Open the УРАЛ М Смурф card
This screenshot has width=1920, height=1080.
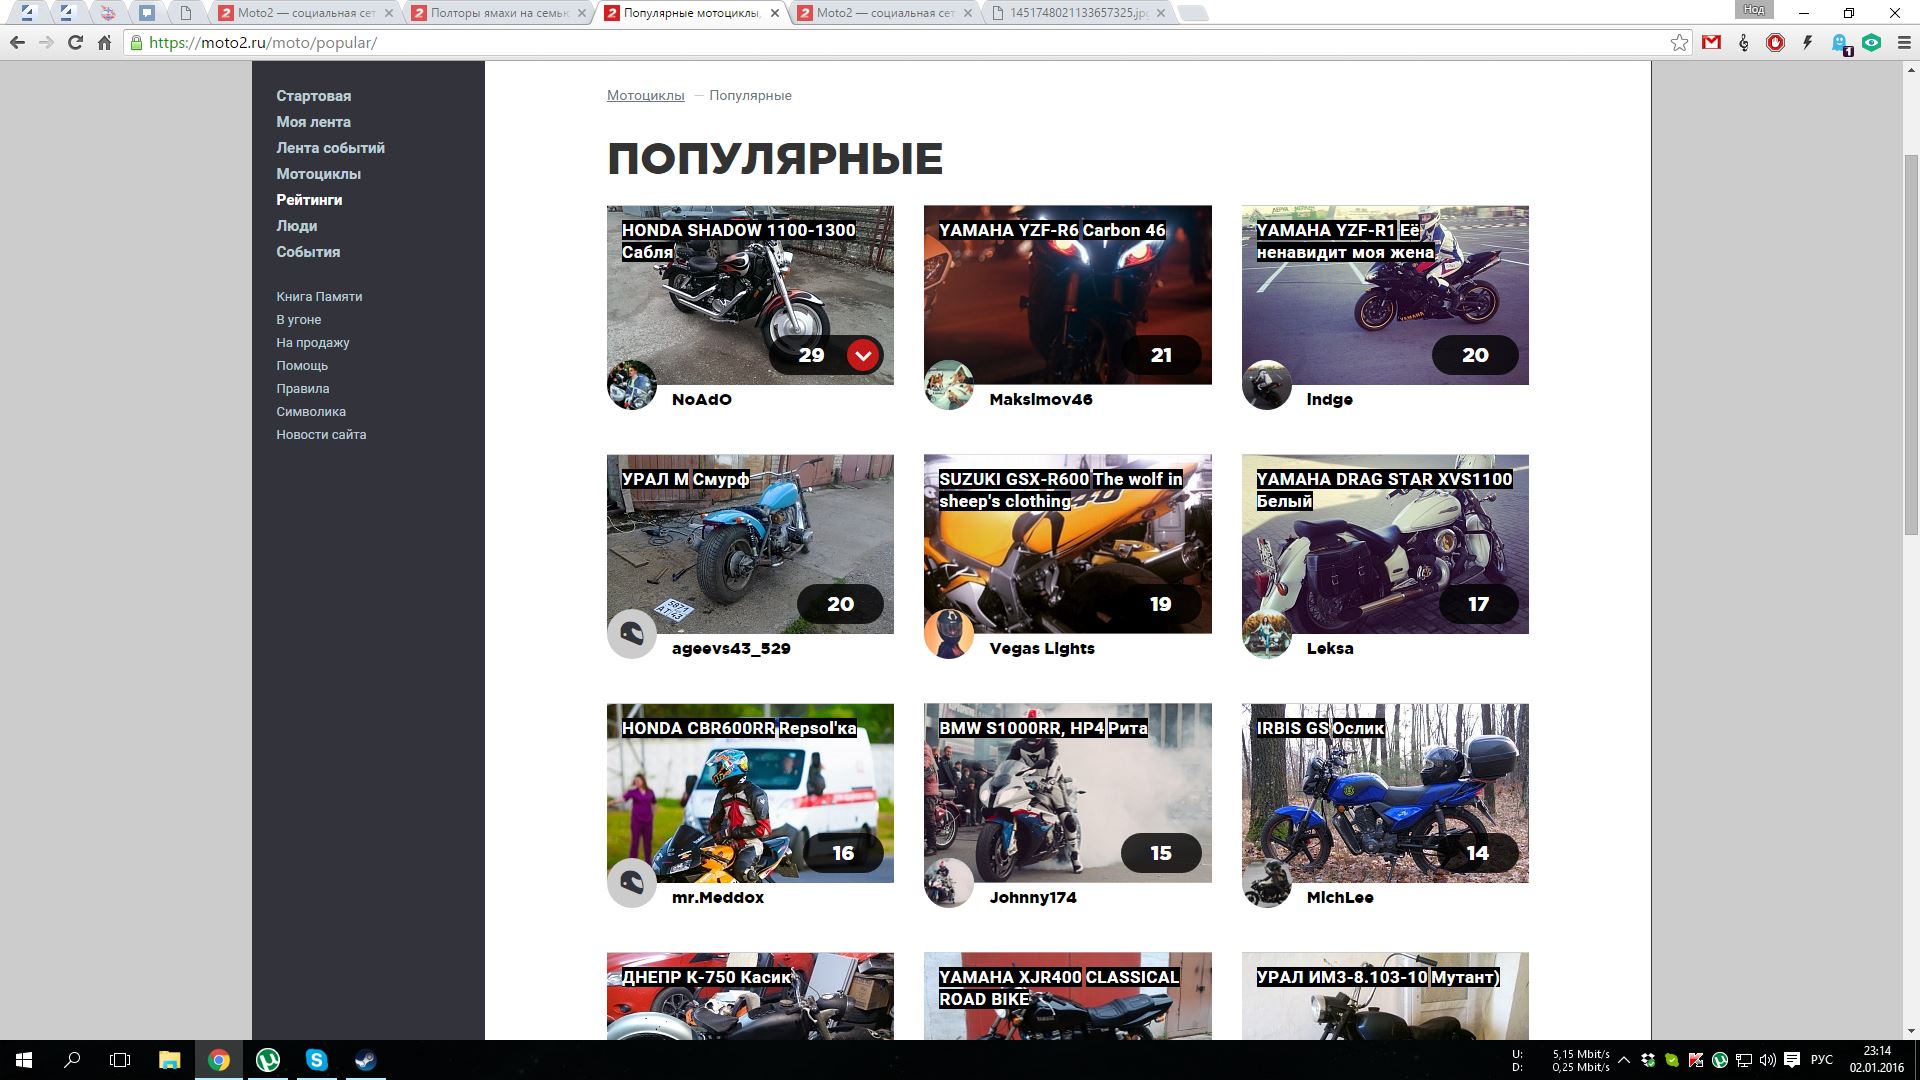pos(750,544)
